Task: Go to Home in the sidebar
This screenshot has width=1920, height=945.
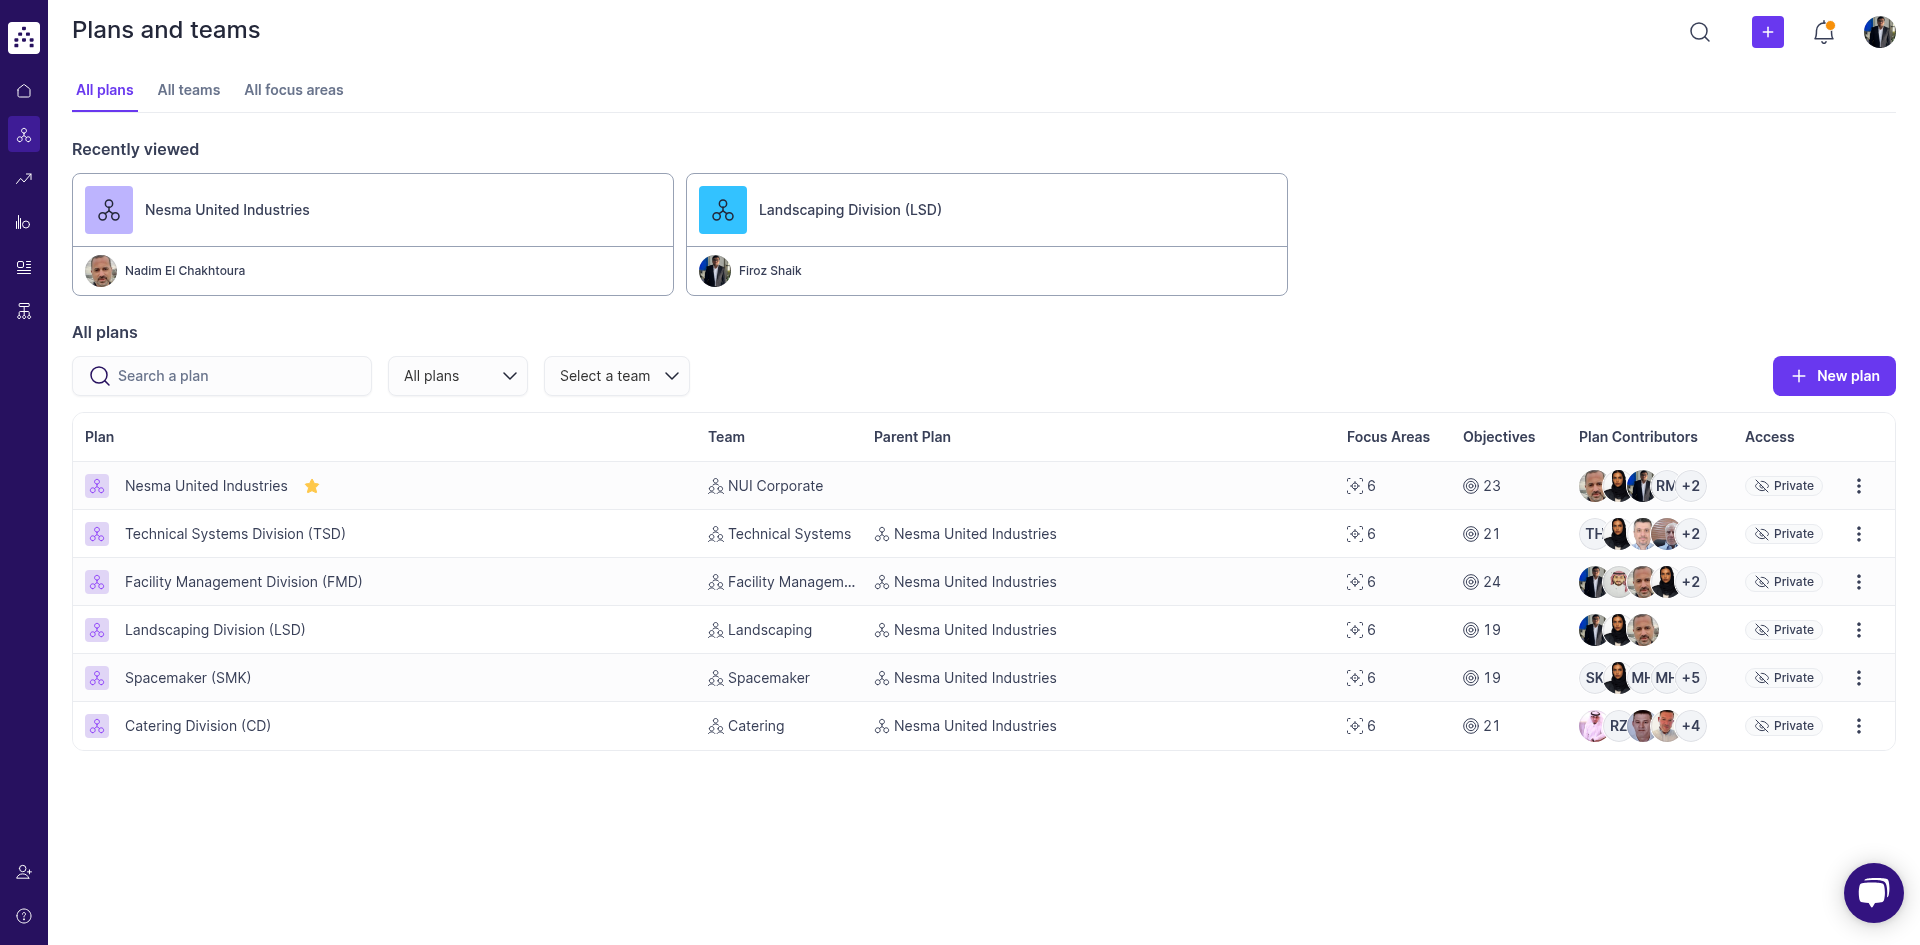Action: 24,91
